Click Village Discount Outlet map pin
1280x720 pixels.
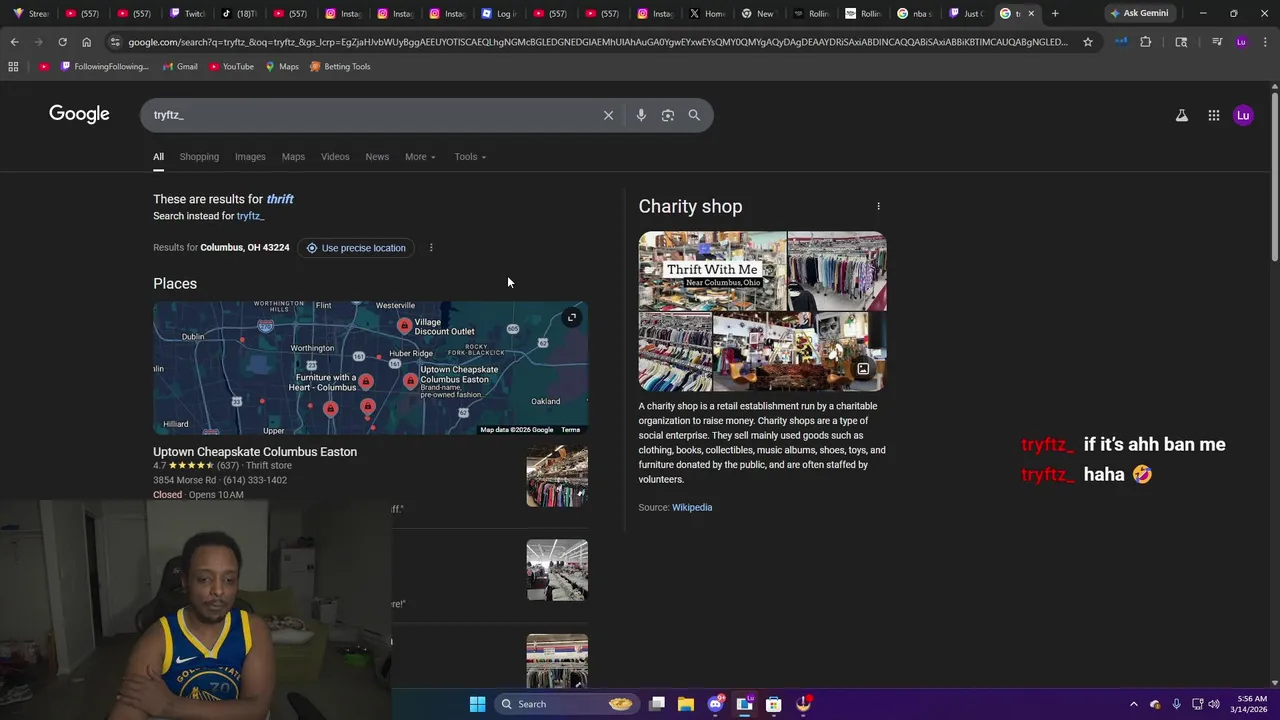pyautogui.click(x=404, y=325)
